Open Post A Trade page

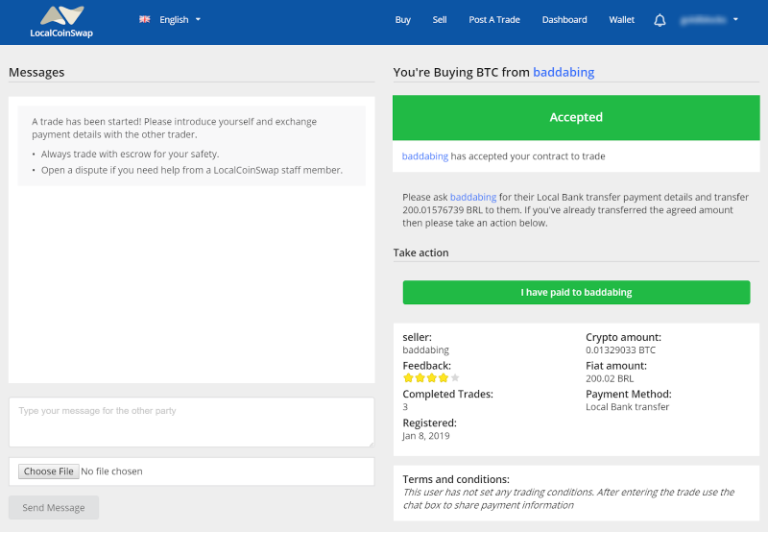tap(494, 20)
